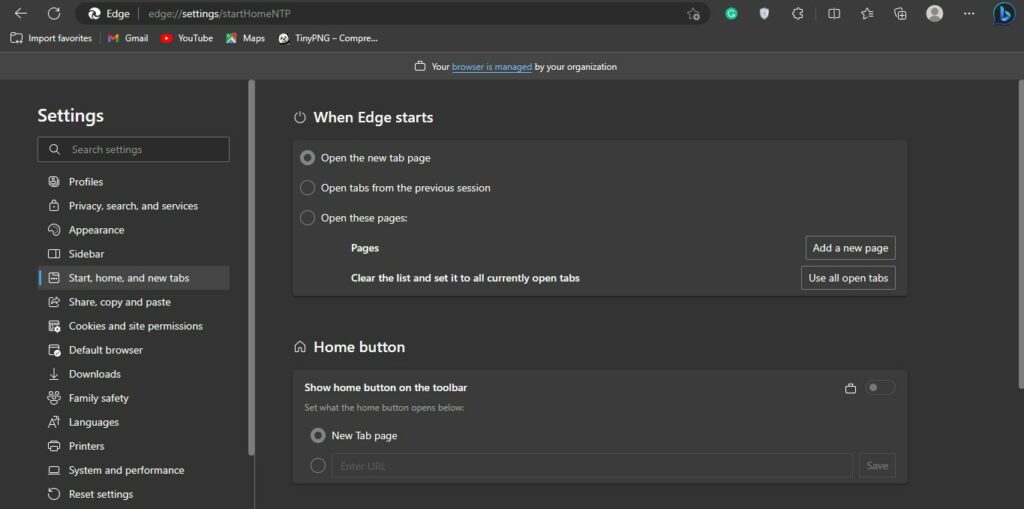
Task: Open the Favorites list icon
Action: 867,14
